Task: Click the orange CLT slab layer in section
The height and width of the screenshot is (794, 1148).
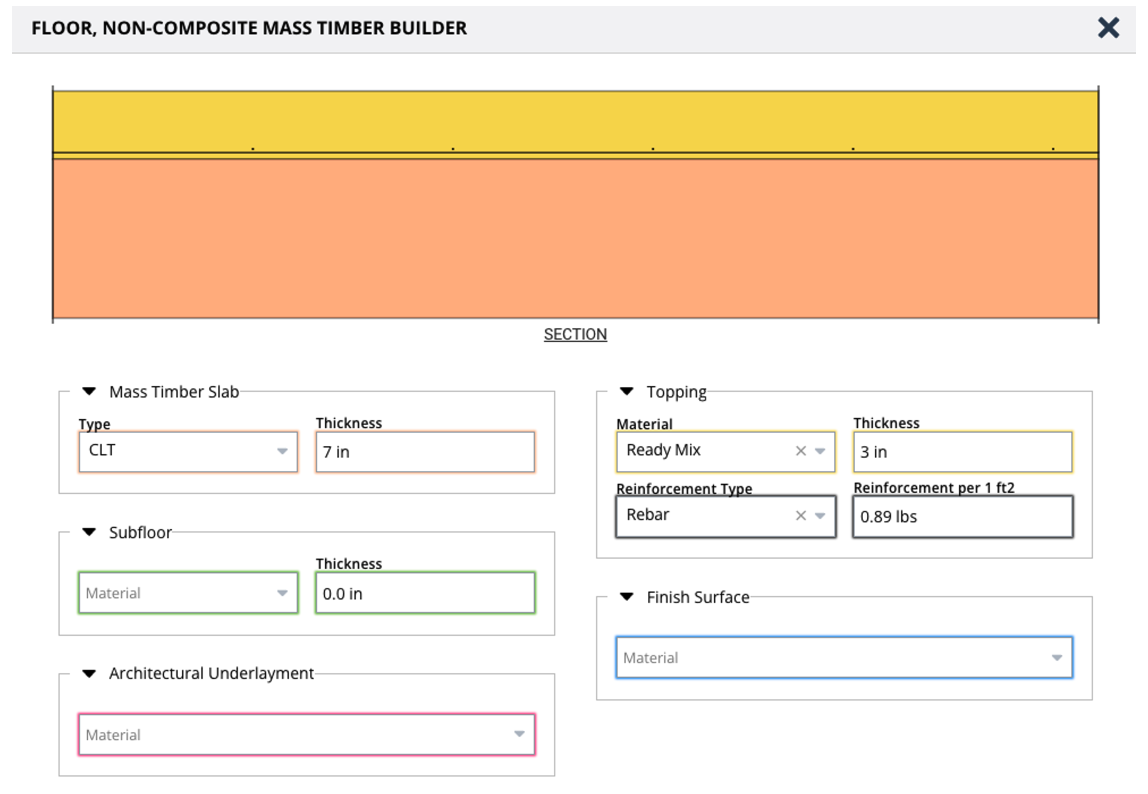Action: (x=575, y=238)
